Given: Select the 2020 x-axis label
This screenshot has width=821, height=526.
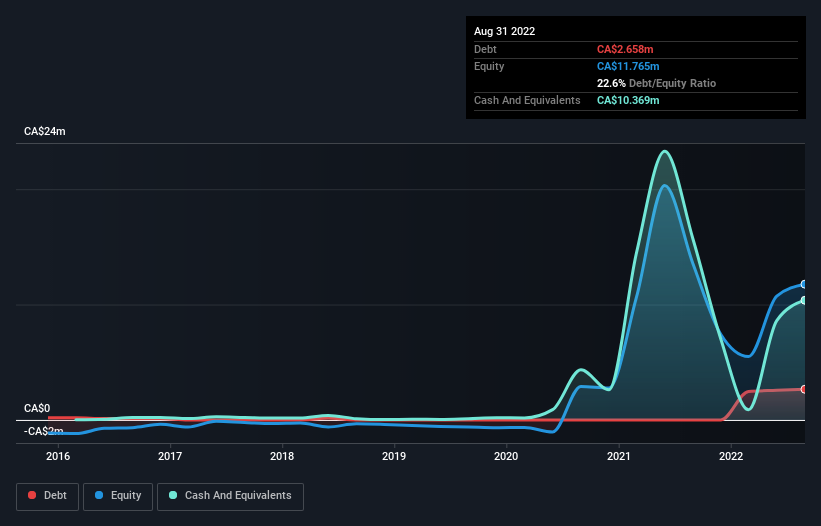Looking at the screenshot, I should pyautogui.click(x=506, y=456).
